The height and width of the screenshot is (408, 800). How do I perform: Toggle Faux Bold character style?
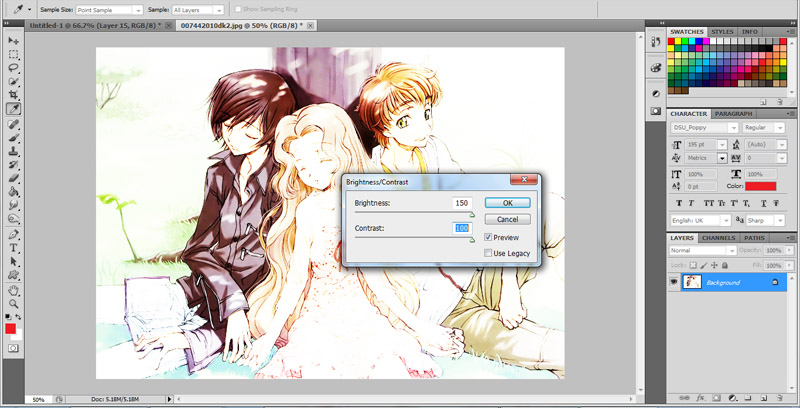point(679,203)
